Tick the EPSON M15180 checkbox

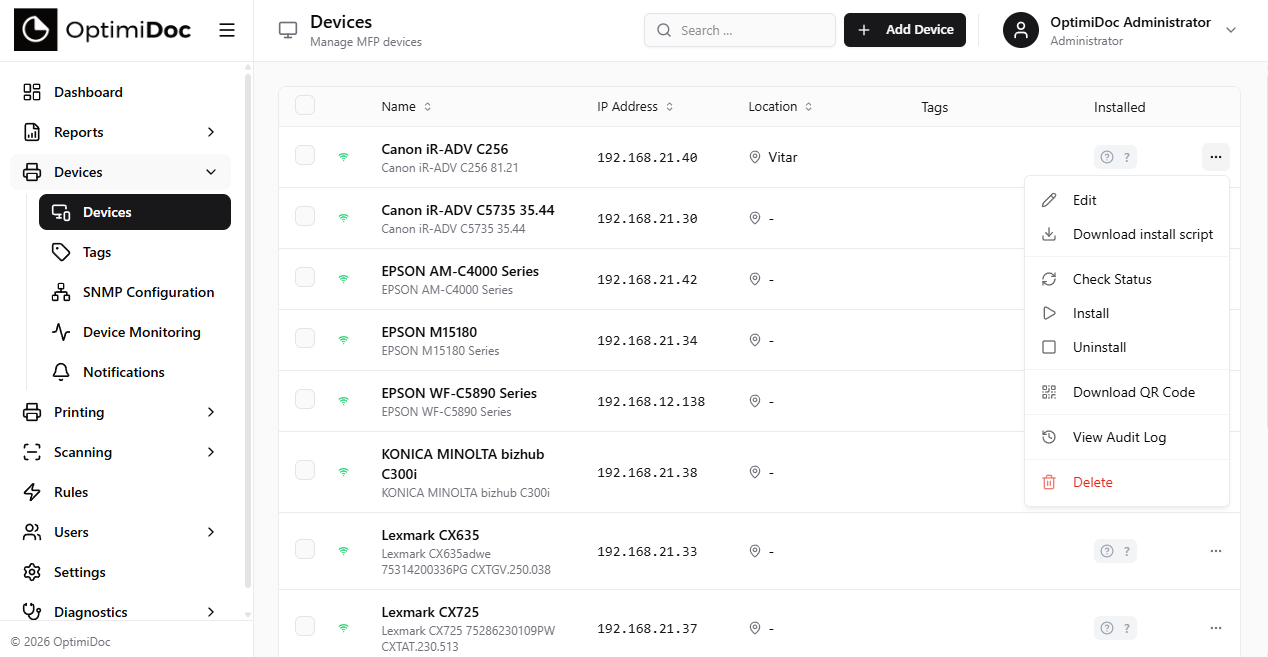tap(305, 338)
